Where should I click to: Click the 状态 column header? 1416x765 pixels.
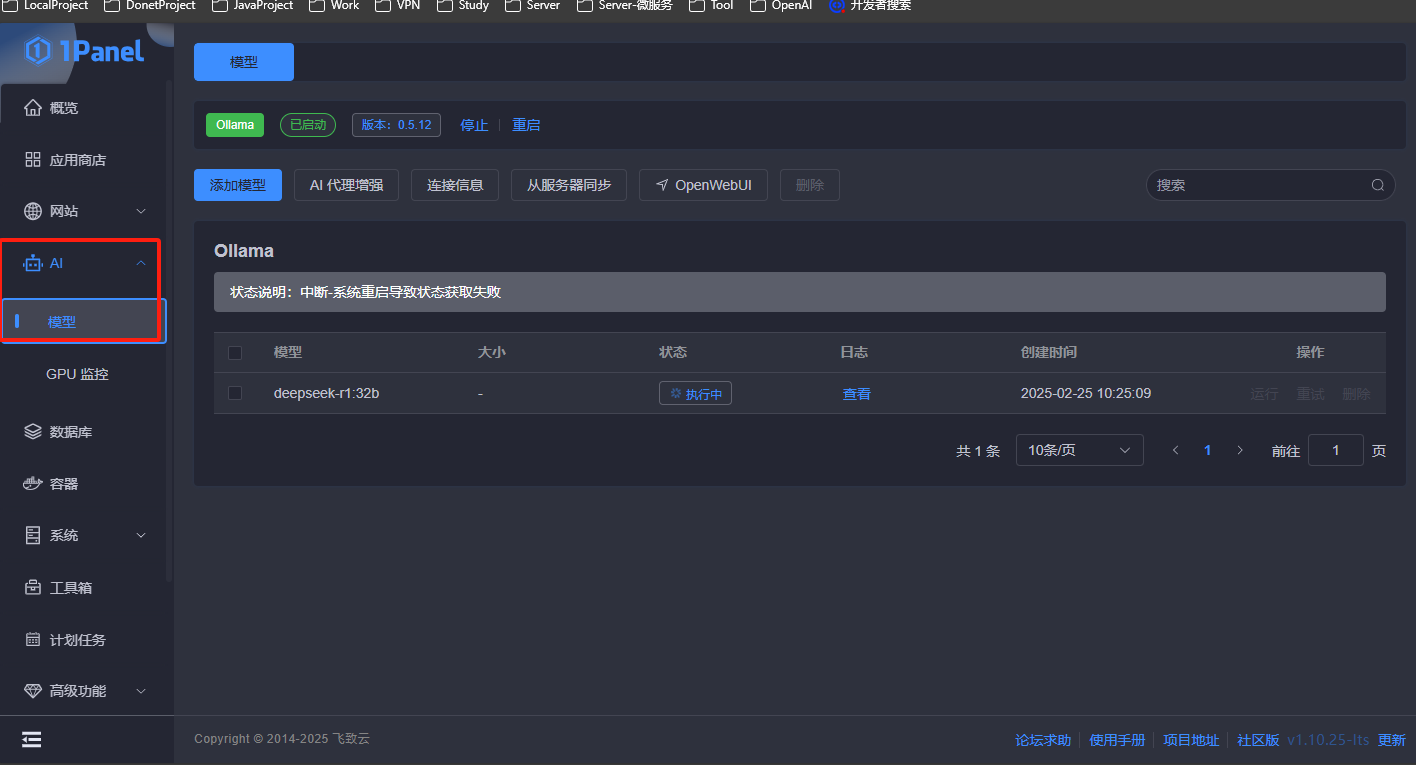click(673, 352)
